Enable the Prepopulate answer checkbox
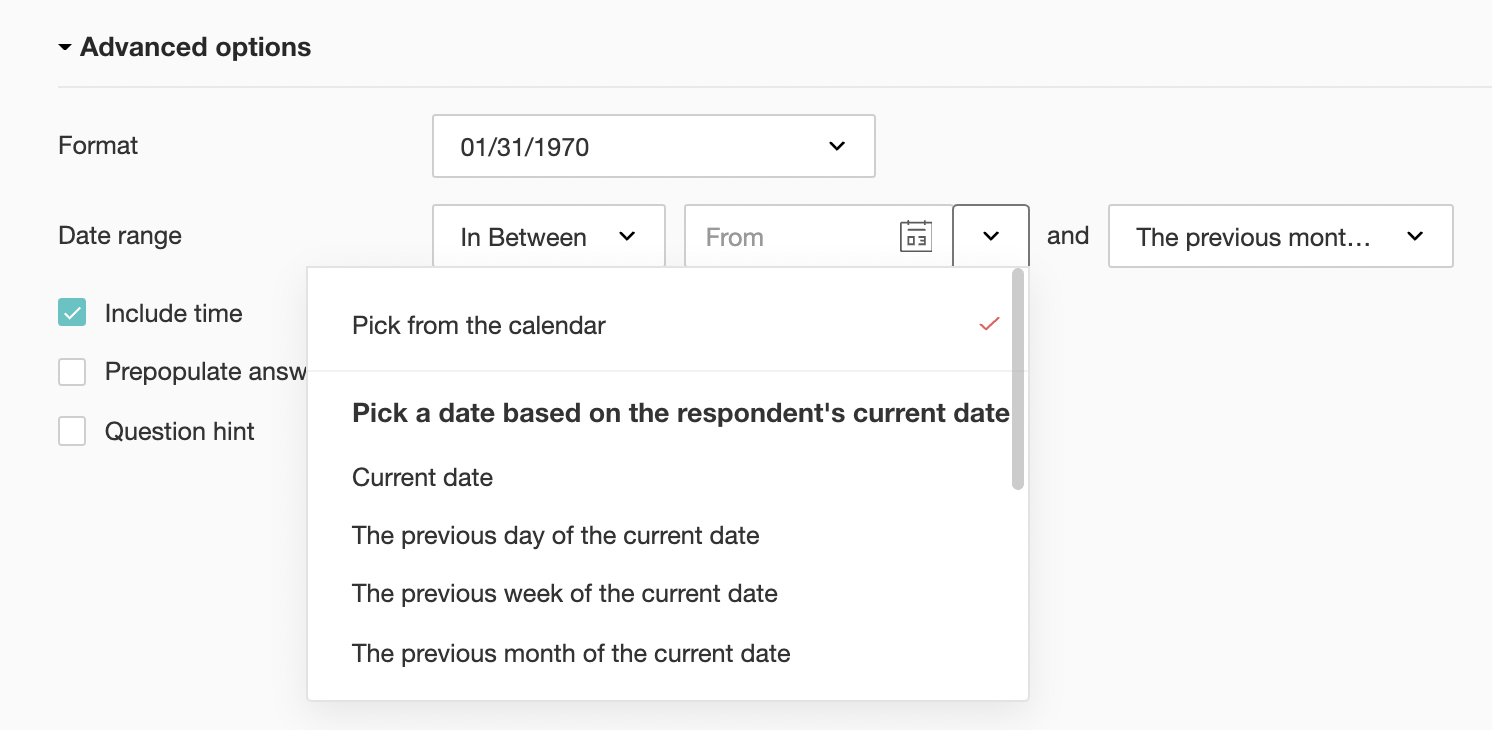Viewport: 1492px width, 730px height. click(72, 372)
